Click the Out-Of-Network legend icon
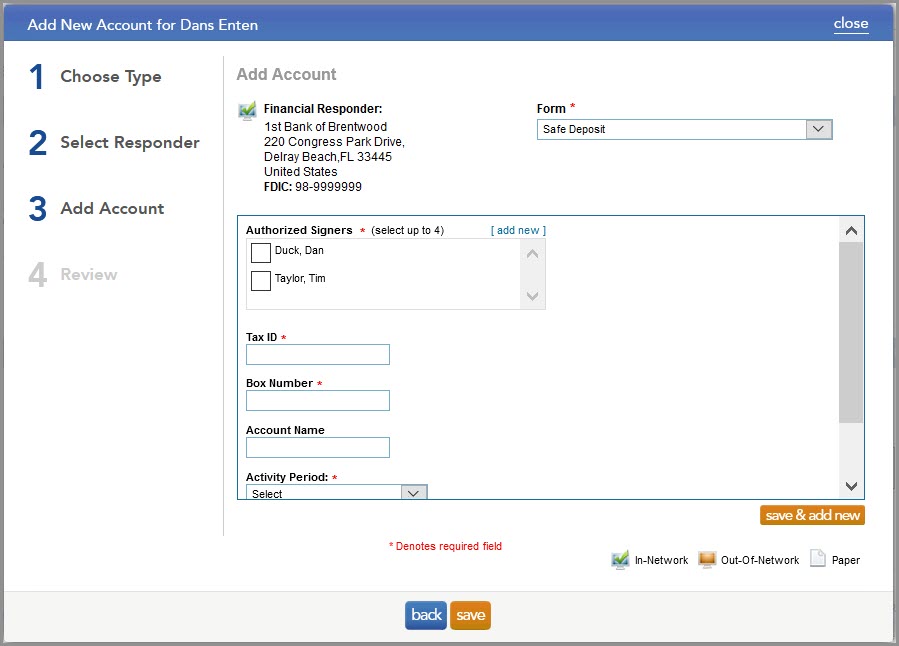The height and width of the screenshot is (646, 899). coord(706,559)
